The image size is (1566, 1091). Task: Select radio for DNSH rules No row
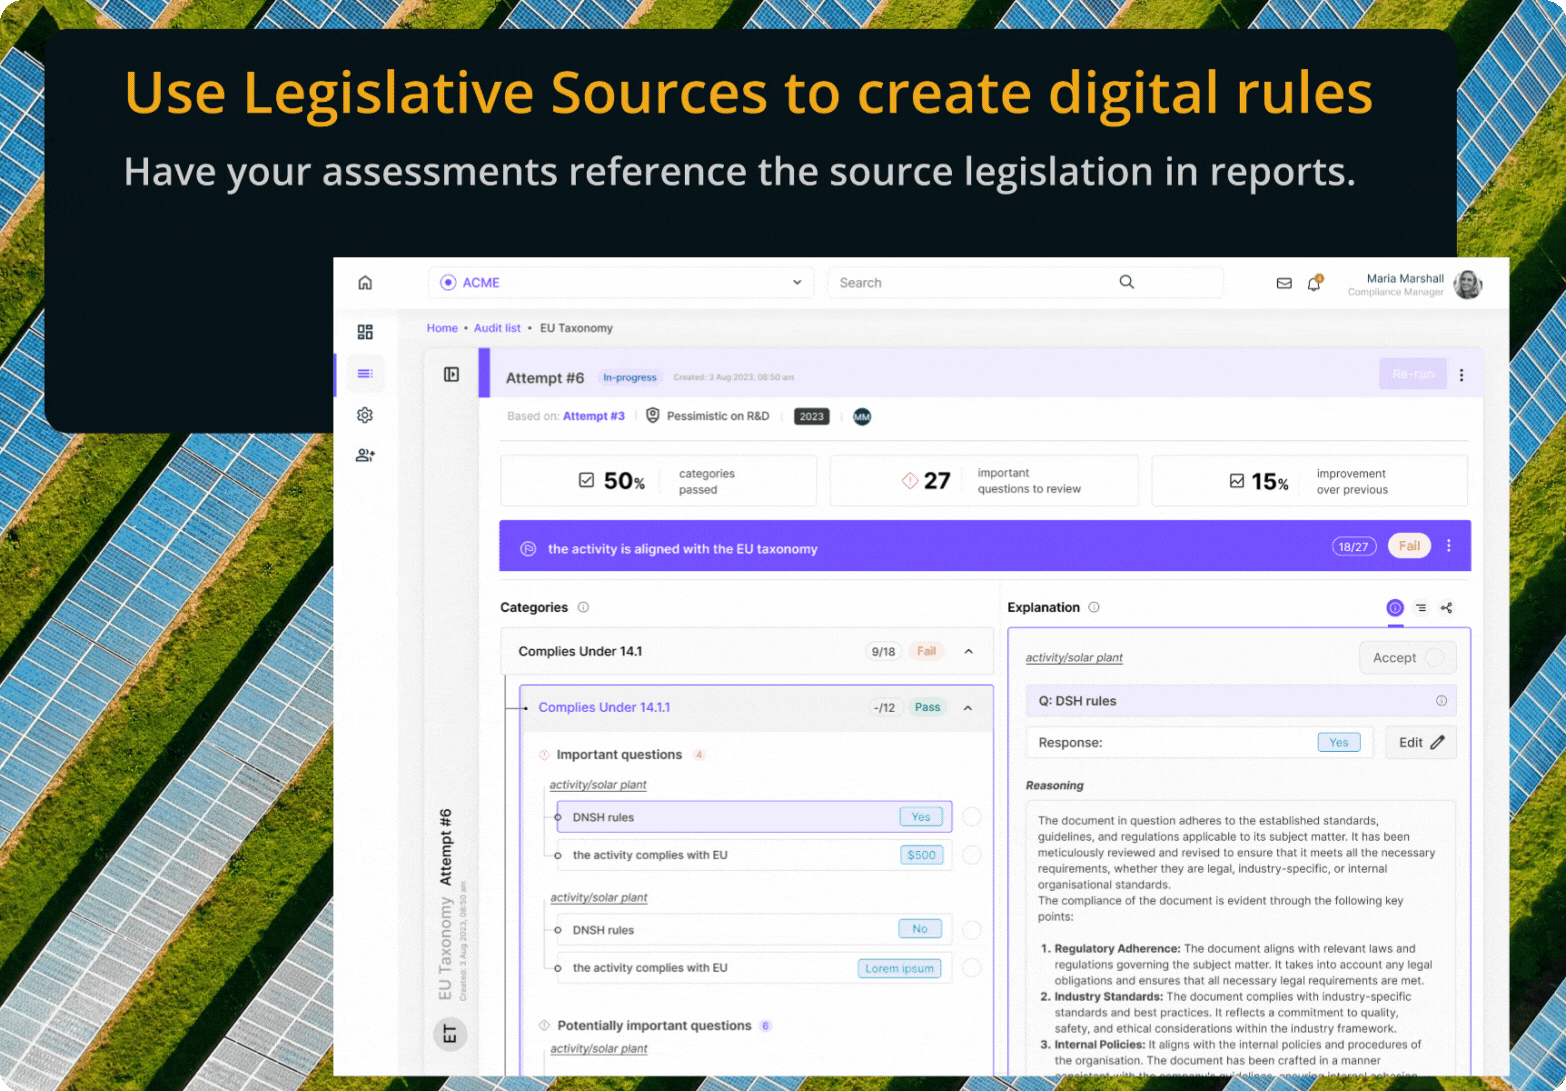pyautogui.click(x=971, y=930)
